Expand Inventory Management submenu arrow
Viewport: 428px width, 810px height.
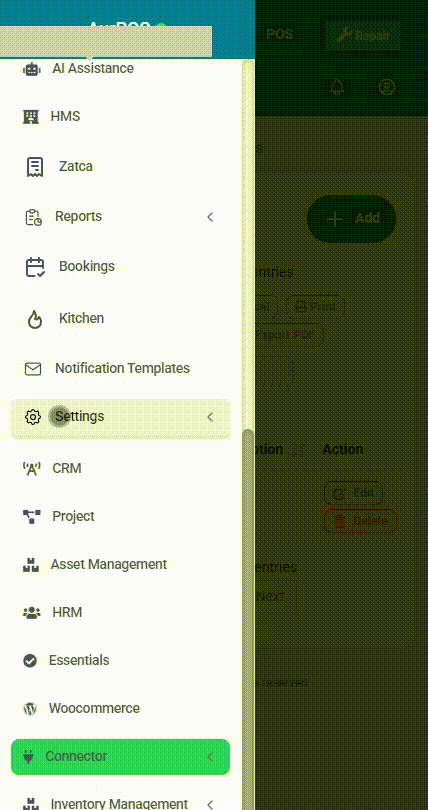coord(210,804)
